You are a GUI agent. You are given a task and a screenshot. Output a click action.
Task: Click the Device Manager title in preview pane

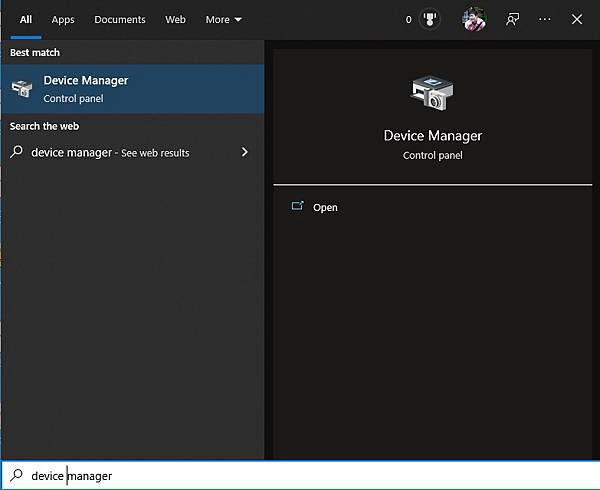click(433, 136)
